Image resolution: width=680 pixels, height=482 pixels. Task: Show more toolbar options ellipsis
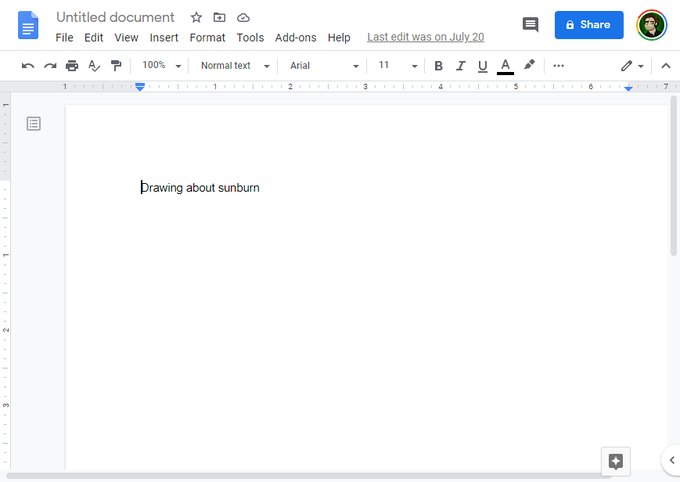point(559,66)
